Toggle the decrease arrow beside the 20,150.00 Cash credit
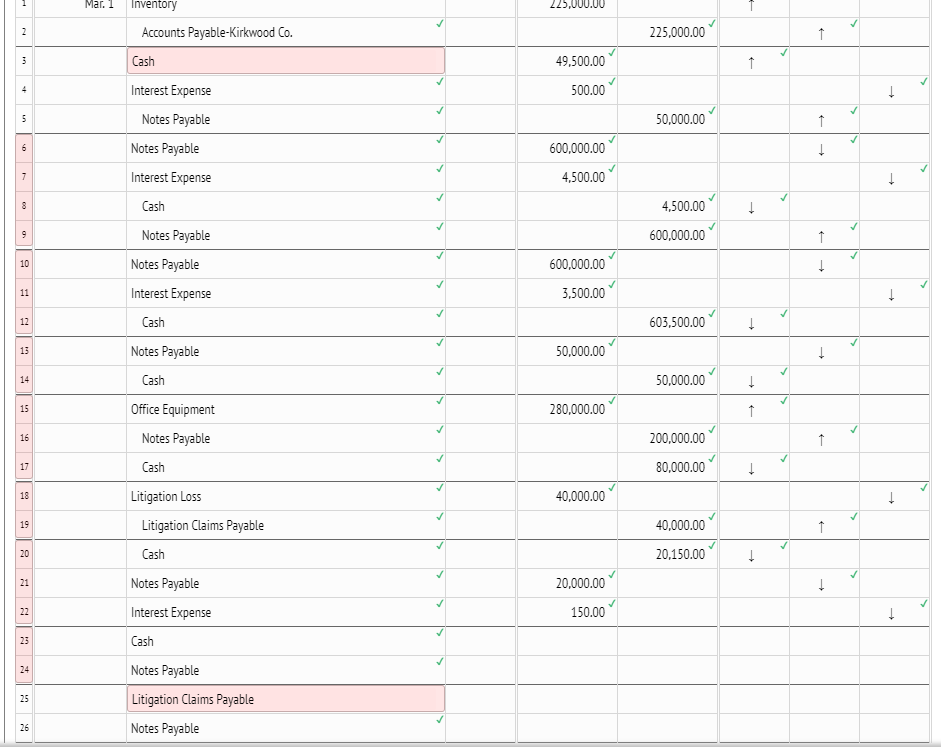 [751, 554]
